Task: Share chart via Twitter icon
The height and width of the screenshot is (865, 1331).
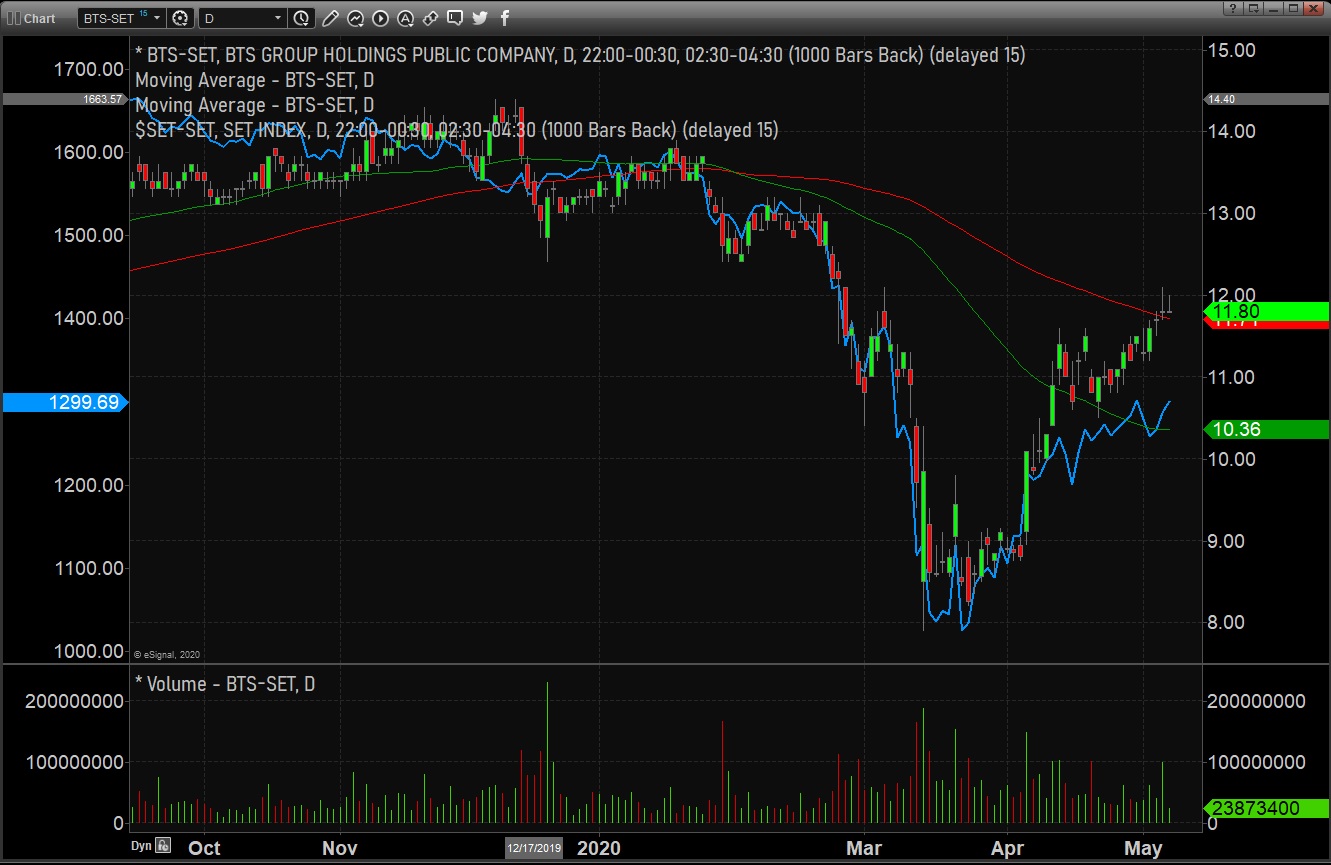Action: click(480, 18)
